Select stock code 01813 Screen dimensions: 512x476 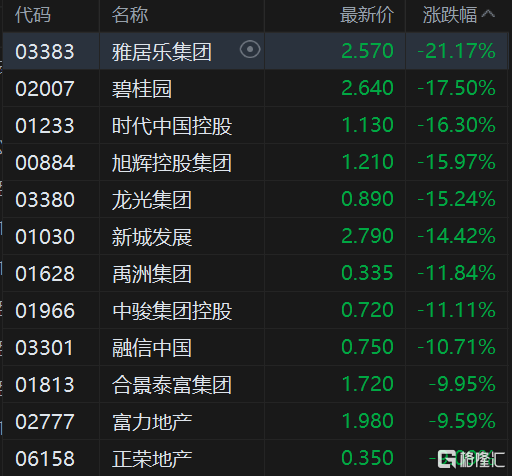click(45, 385)
